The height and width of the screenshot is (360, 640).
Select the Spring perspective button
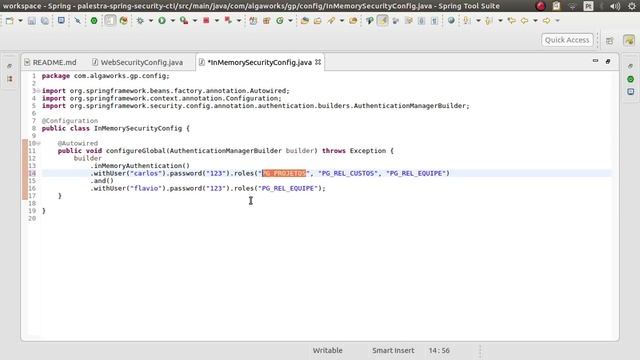tap(629, 40)
